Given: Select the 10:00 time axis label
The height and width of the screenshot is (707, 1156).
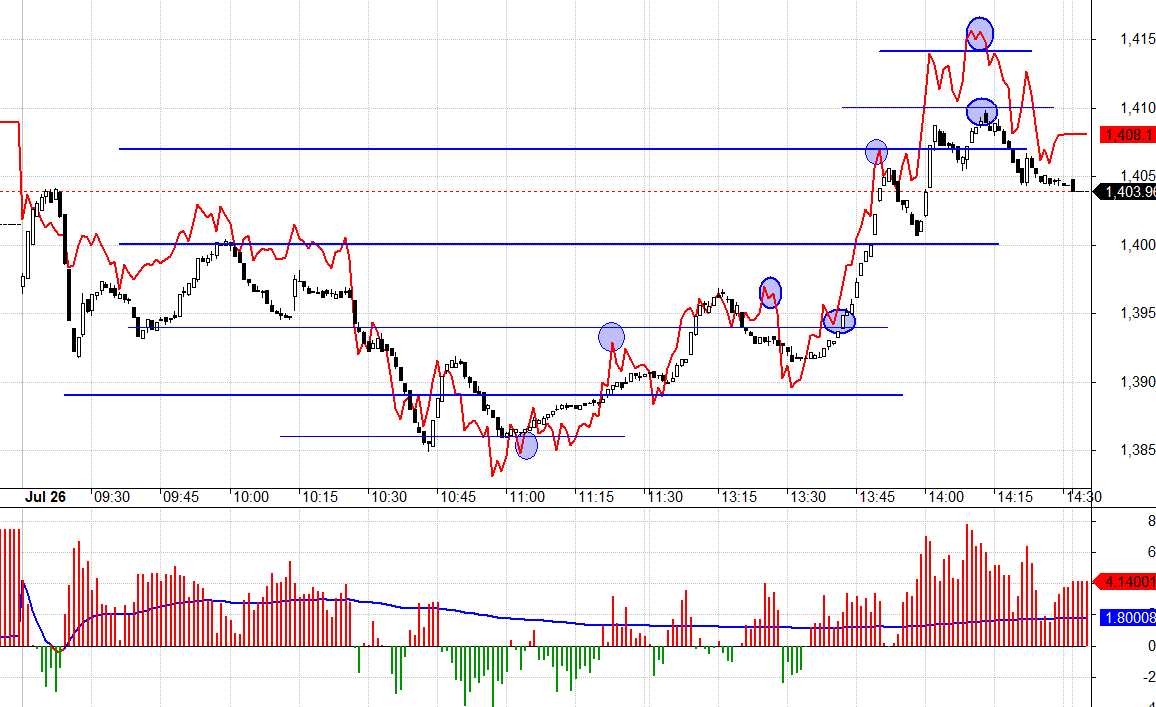Looking at the screenshot, I should point(249,497).
